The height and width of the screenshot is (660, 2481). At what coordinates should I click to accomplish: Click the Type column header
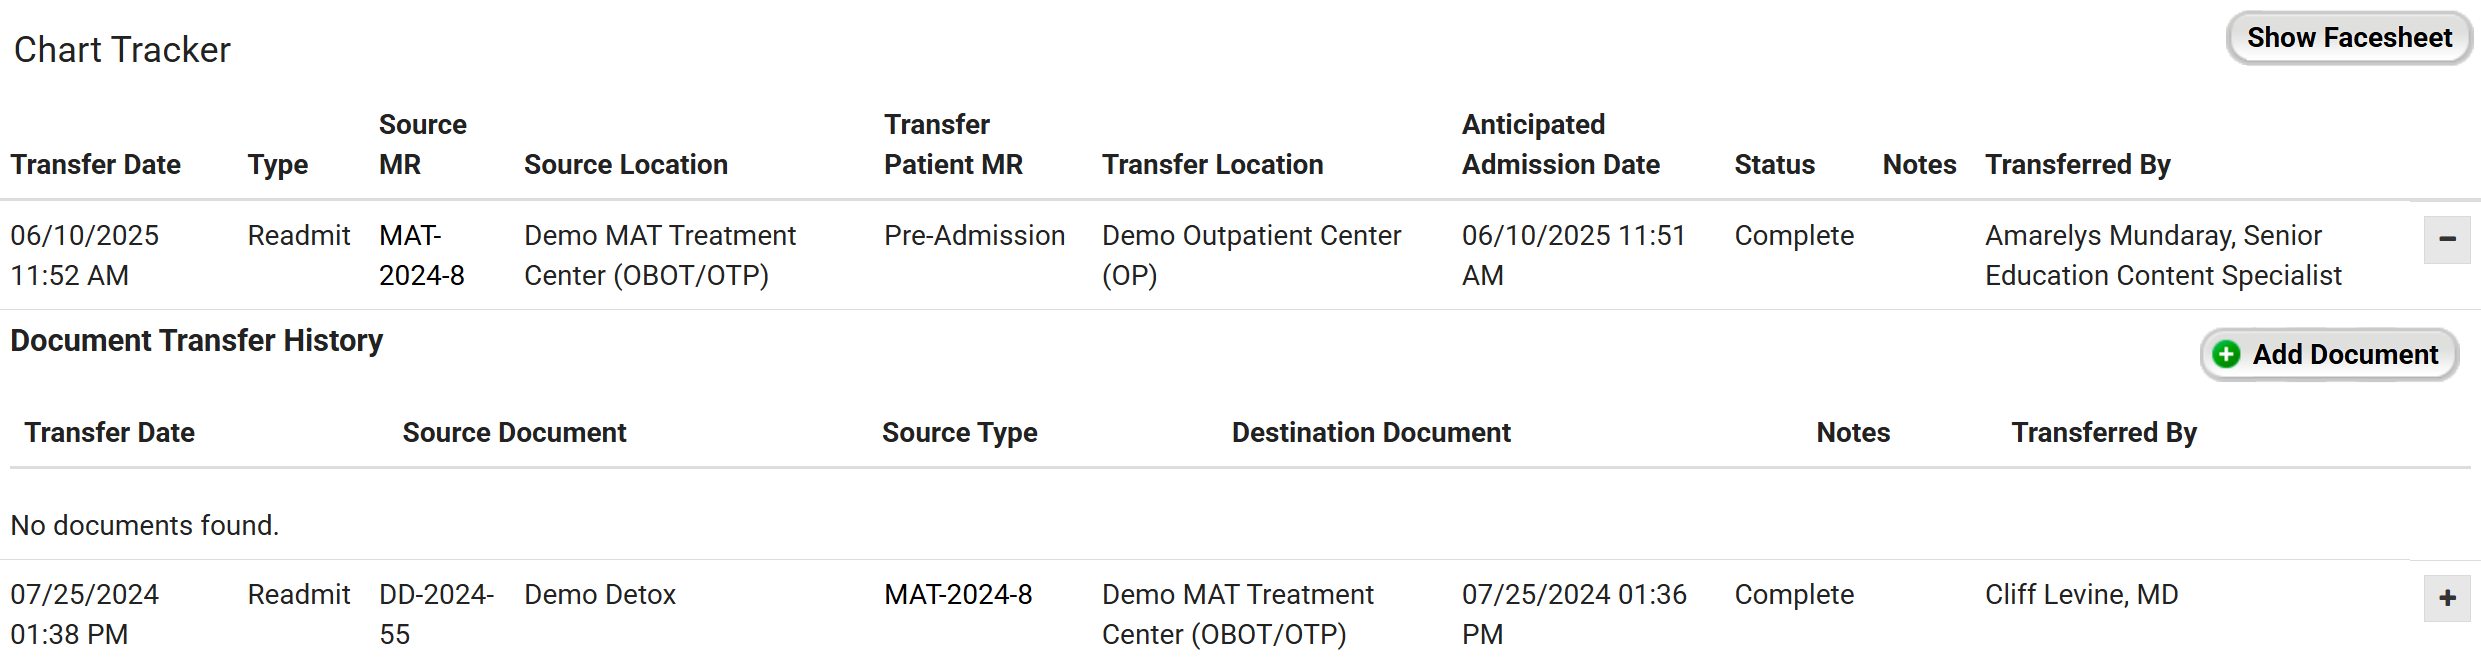point(278,165)
